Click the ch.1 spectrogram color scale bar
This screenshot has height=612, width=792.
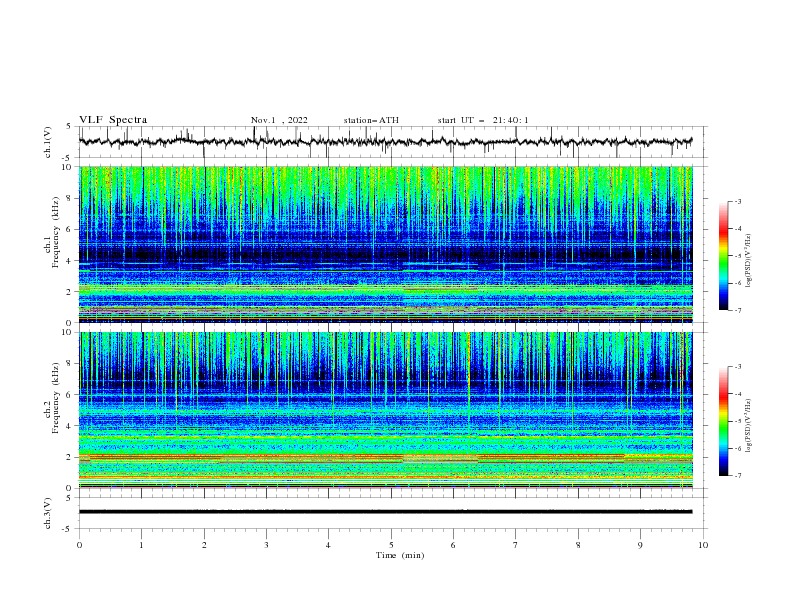723,256
